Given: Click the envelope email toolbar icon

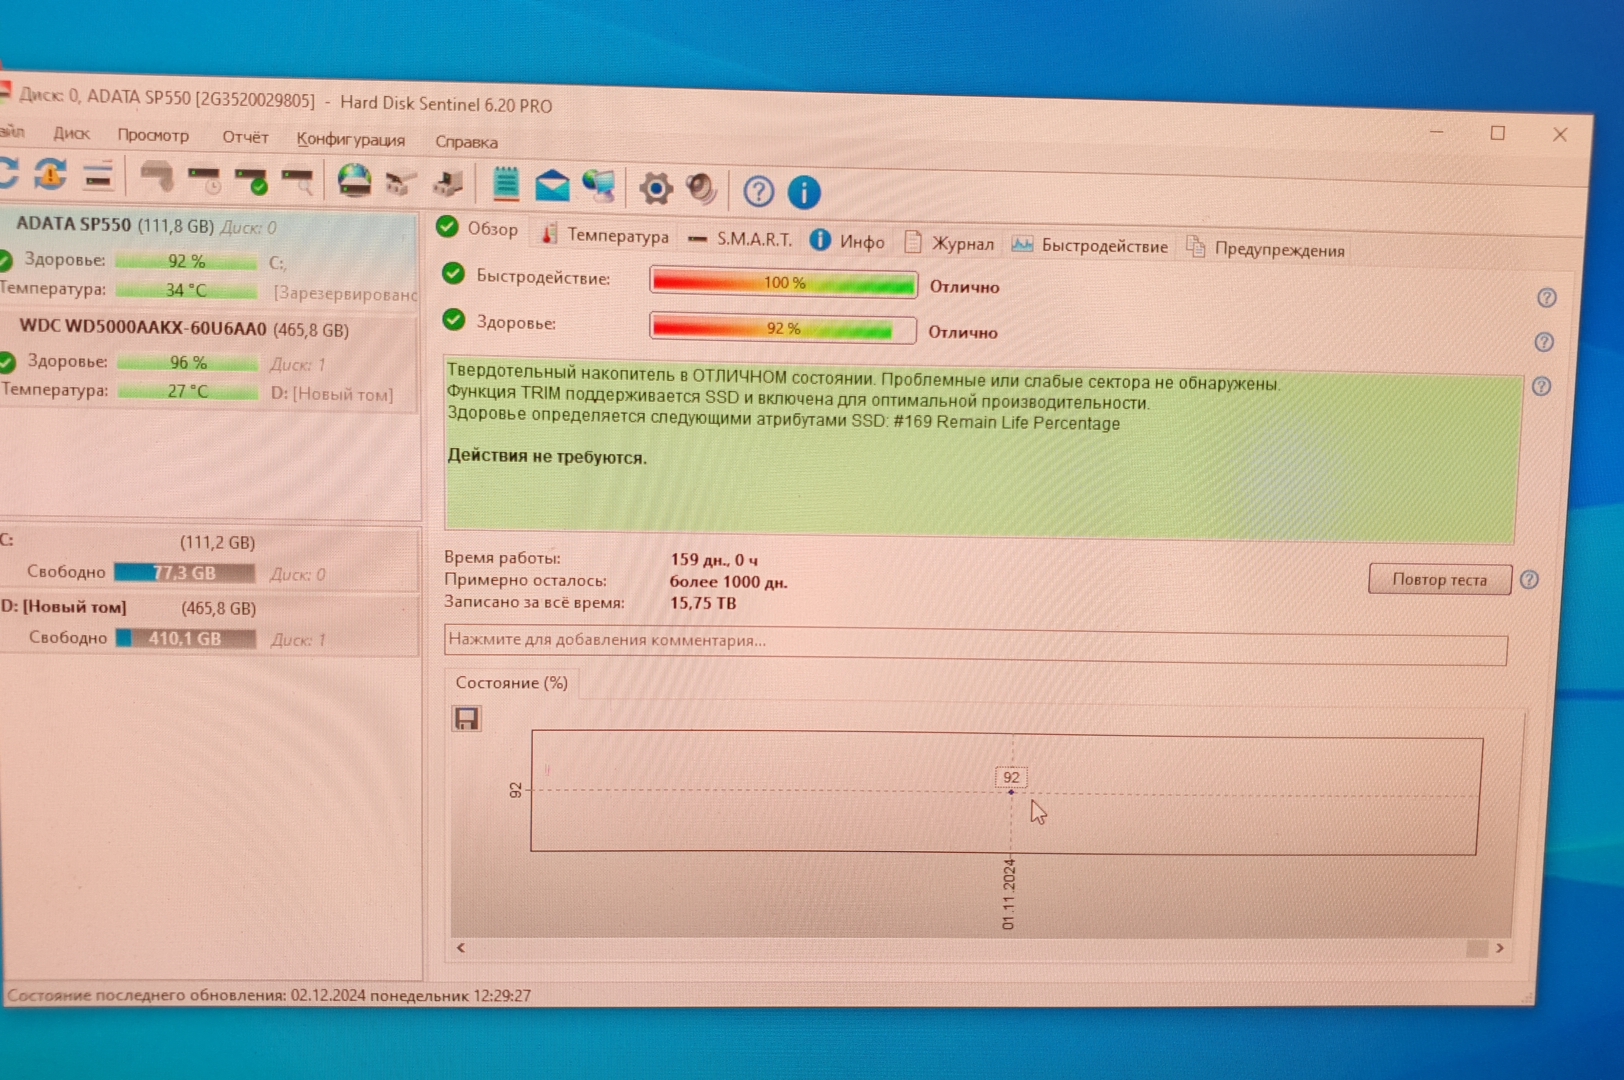Looking at the screenshot, I should tap(552, 186).
